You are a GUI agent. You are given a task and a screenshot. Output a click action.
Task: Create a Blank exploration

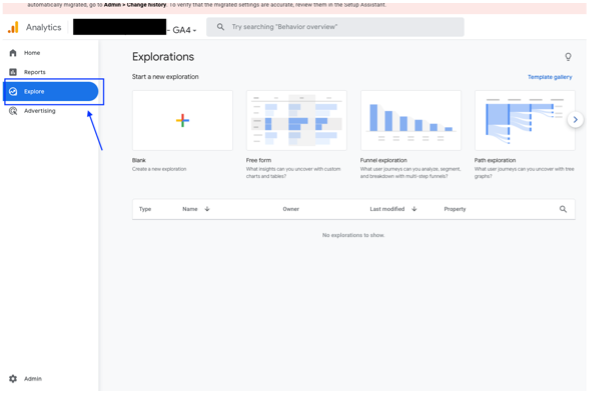[x=183, y=121]
